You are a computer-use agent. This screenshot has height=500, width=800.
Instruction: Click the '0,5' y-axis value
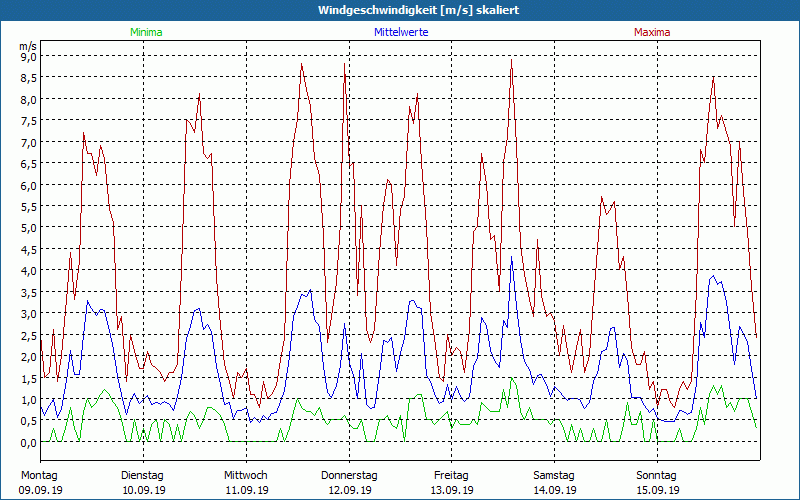(x=29, y=421)
